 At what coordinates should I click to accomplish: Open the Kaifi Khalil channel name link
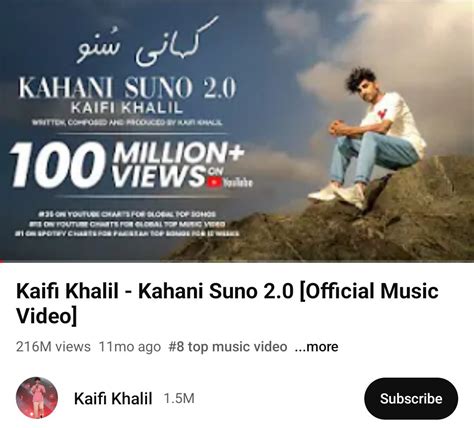[x=113, y=398]
